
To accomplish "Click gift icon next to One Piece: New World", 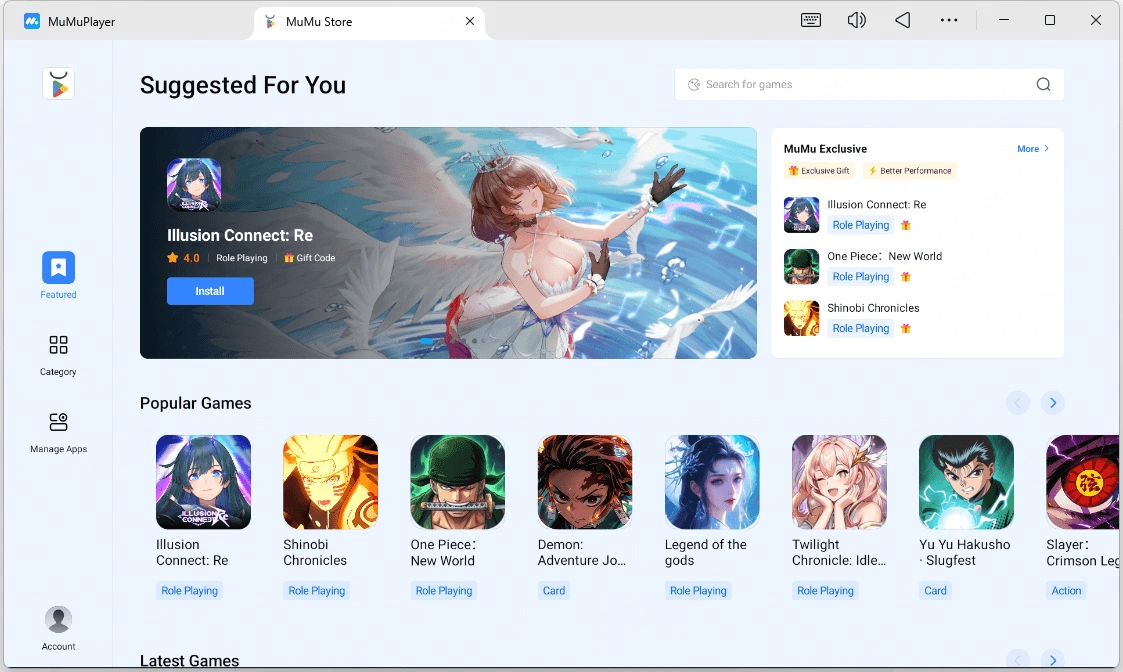I will 906,277.
